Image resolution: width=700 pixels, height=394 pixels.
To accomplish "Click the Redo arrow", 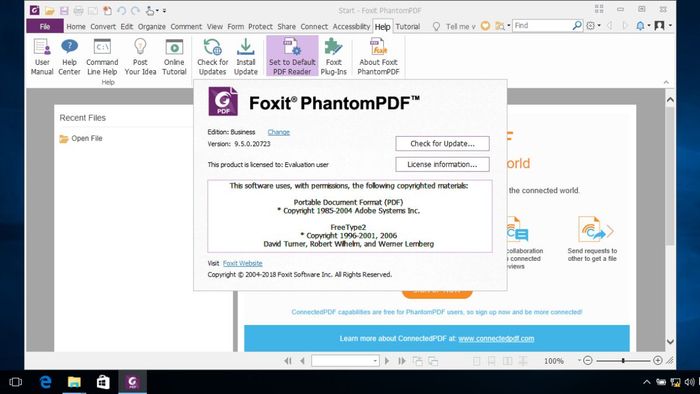I will (135, 10).
